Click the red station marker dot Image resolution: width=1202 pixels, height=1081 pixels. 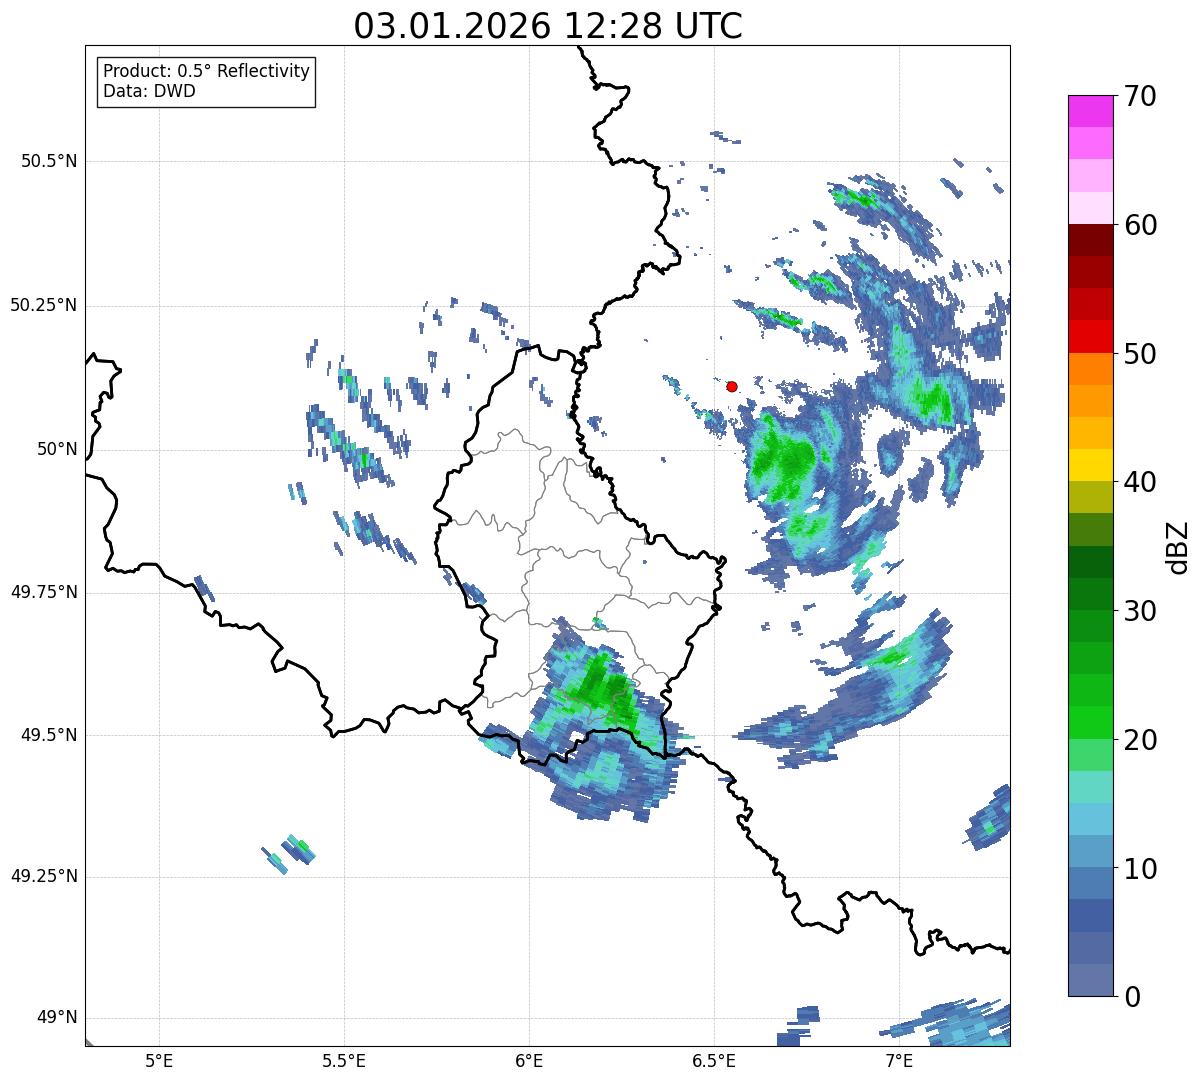coord(732,386)
